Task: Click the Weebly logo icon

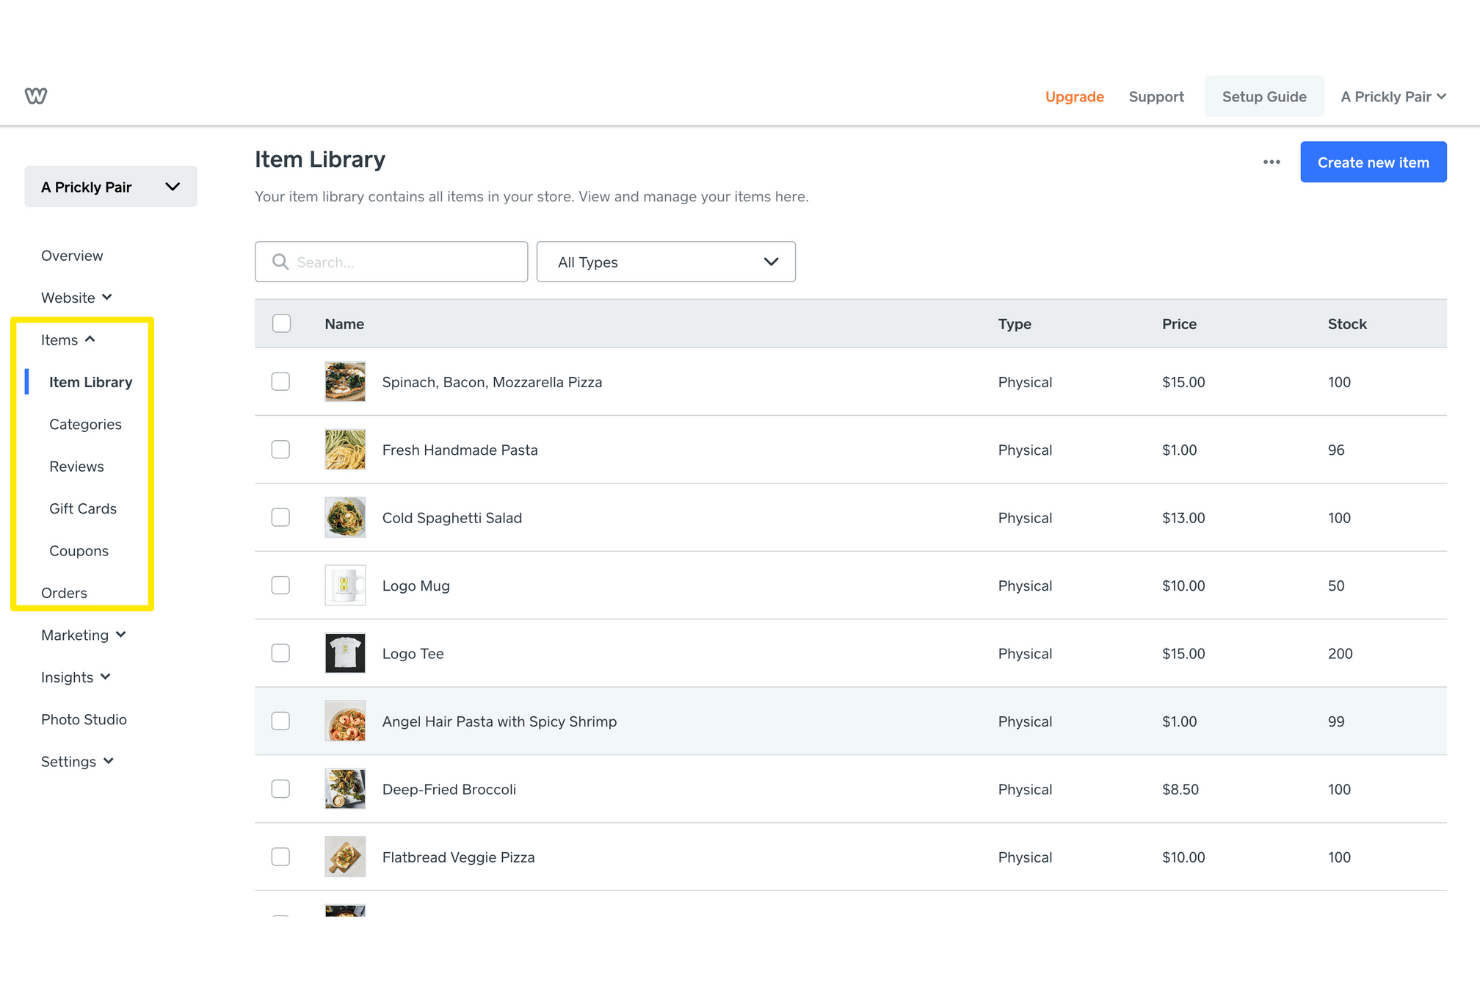Action: [36, 96]
